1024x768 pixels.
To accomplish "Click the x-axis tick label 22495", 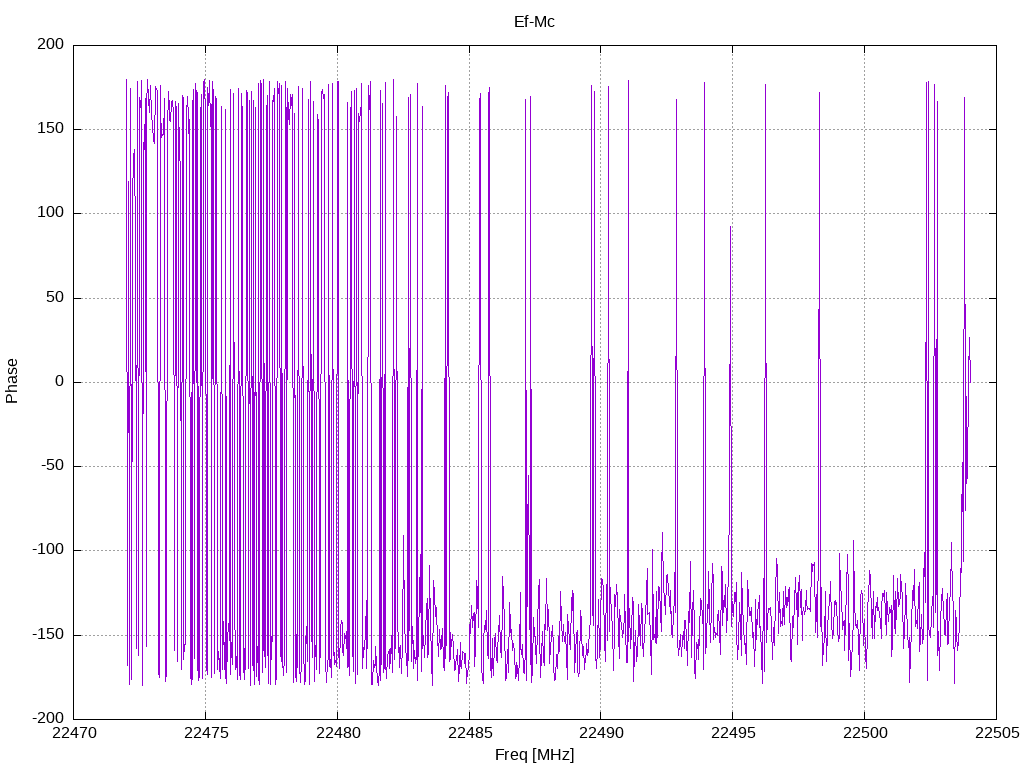I will [x=733, y=733].
